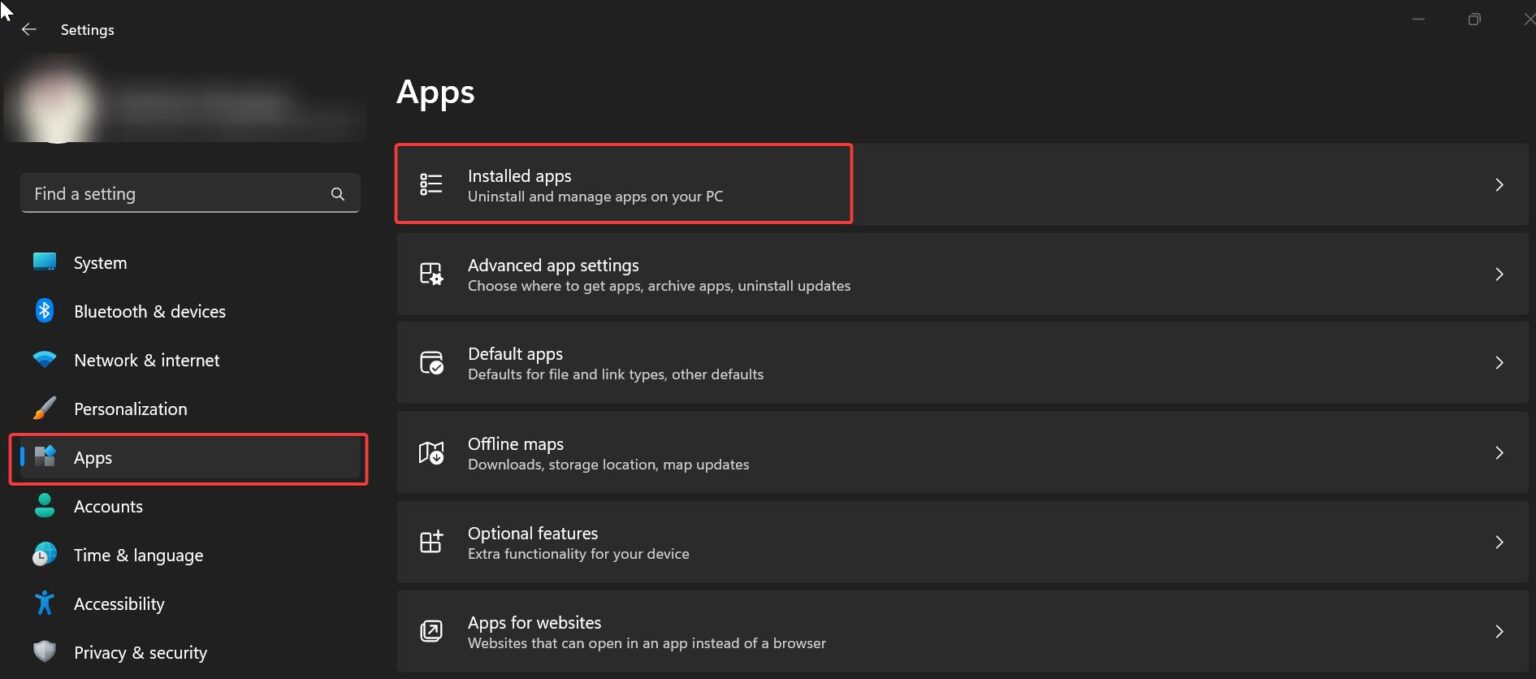Expand Installed apps details
Screen dimensions: 1536x679
(1498, 184)
